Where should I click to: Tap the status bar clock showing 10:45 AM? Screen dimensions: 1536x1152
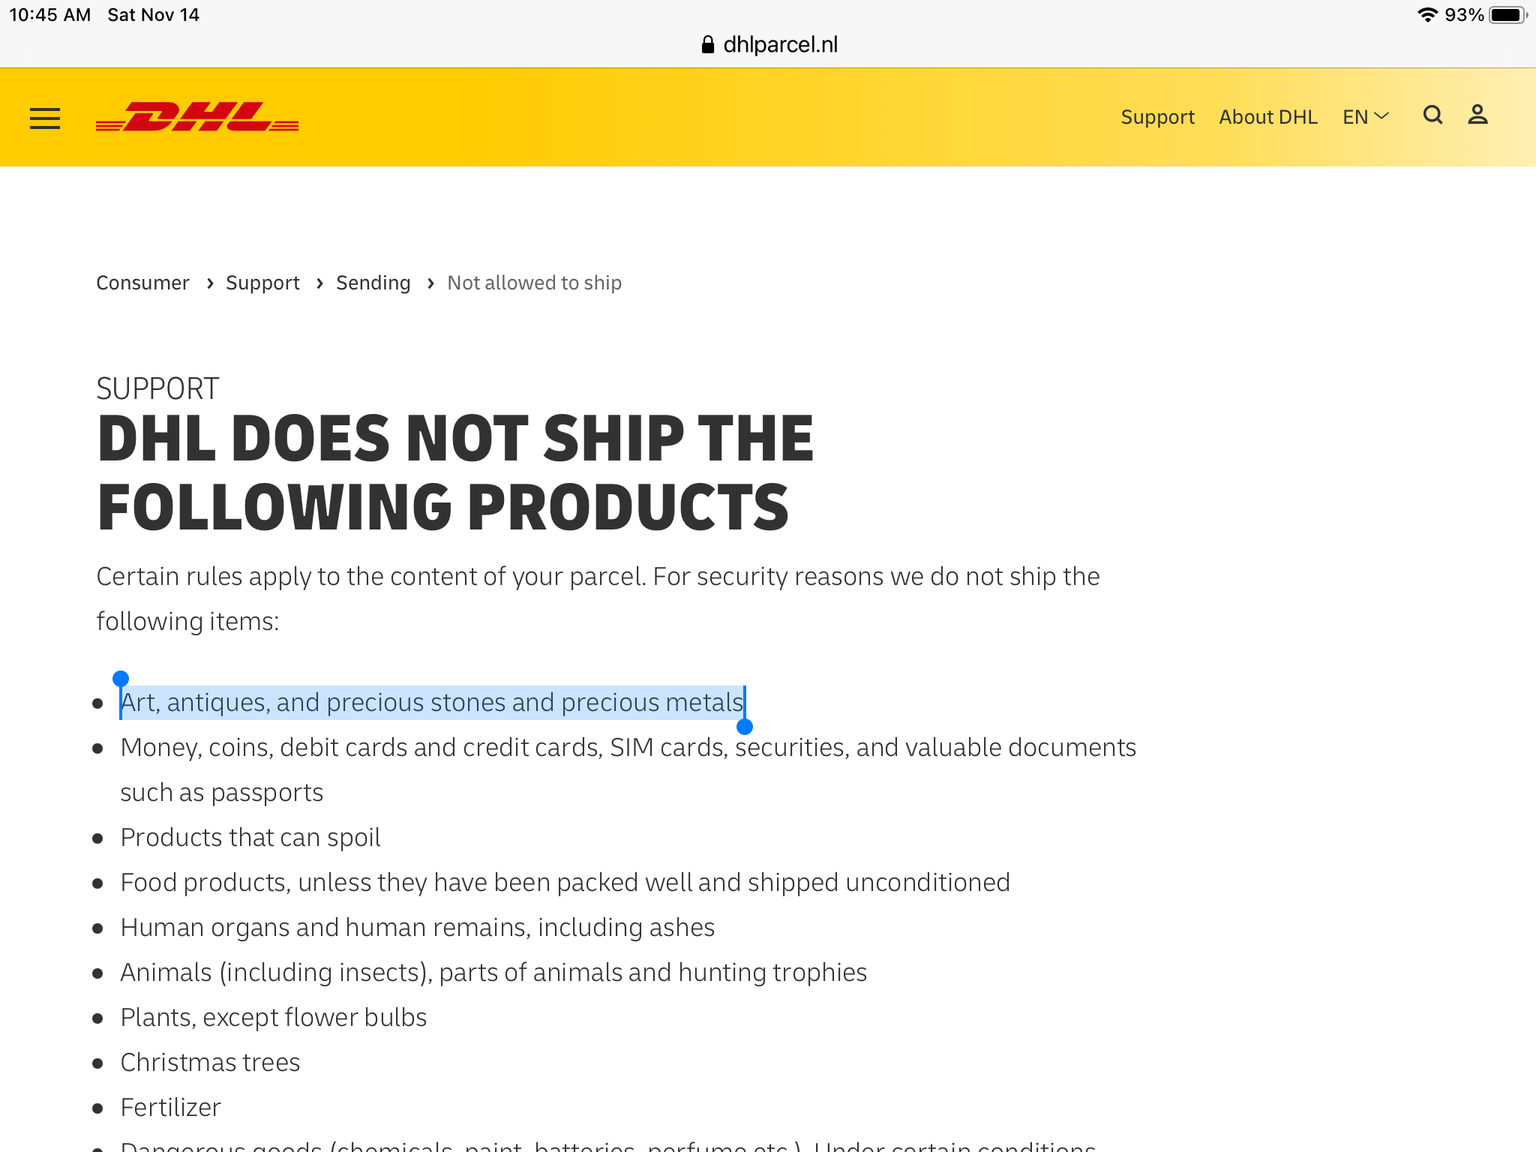pos(50,15)
